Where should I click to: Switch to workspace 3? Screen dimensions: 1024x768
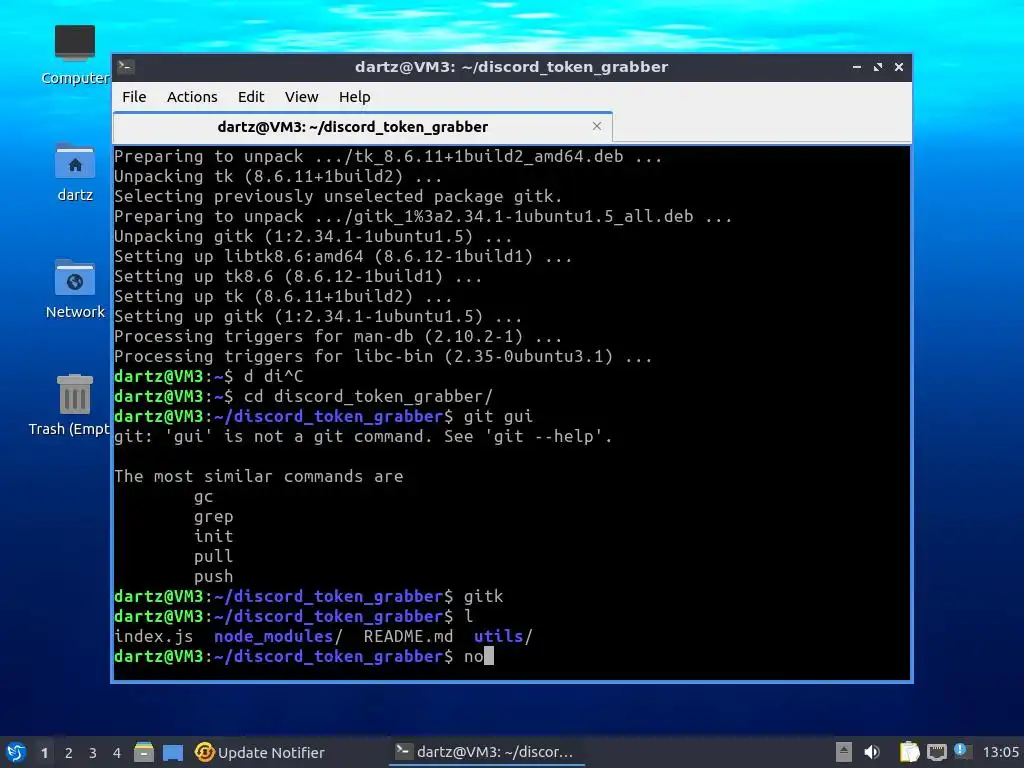(93, 753)
